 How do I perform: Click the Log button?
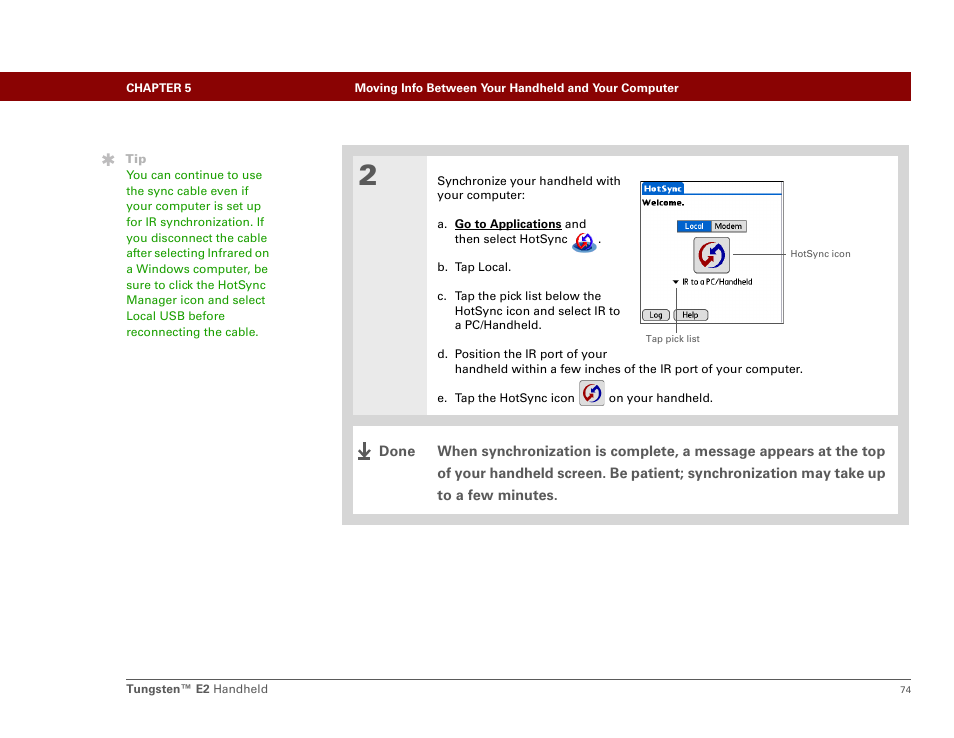[656, 315]
